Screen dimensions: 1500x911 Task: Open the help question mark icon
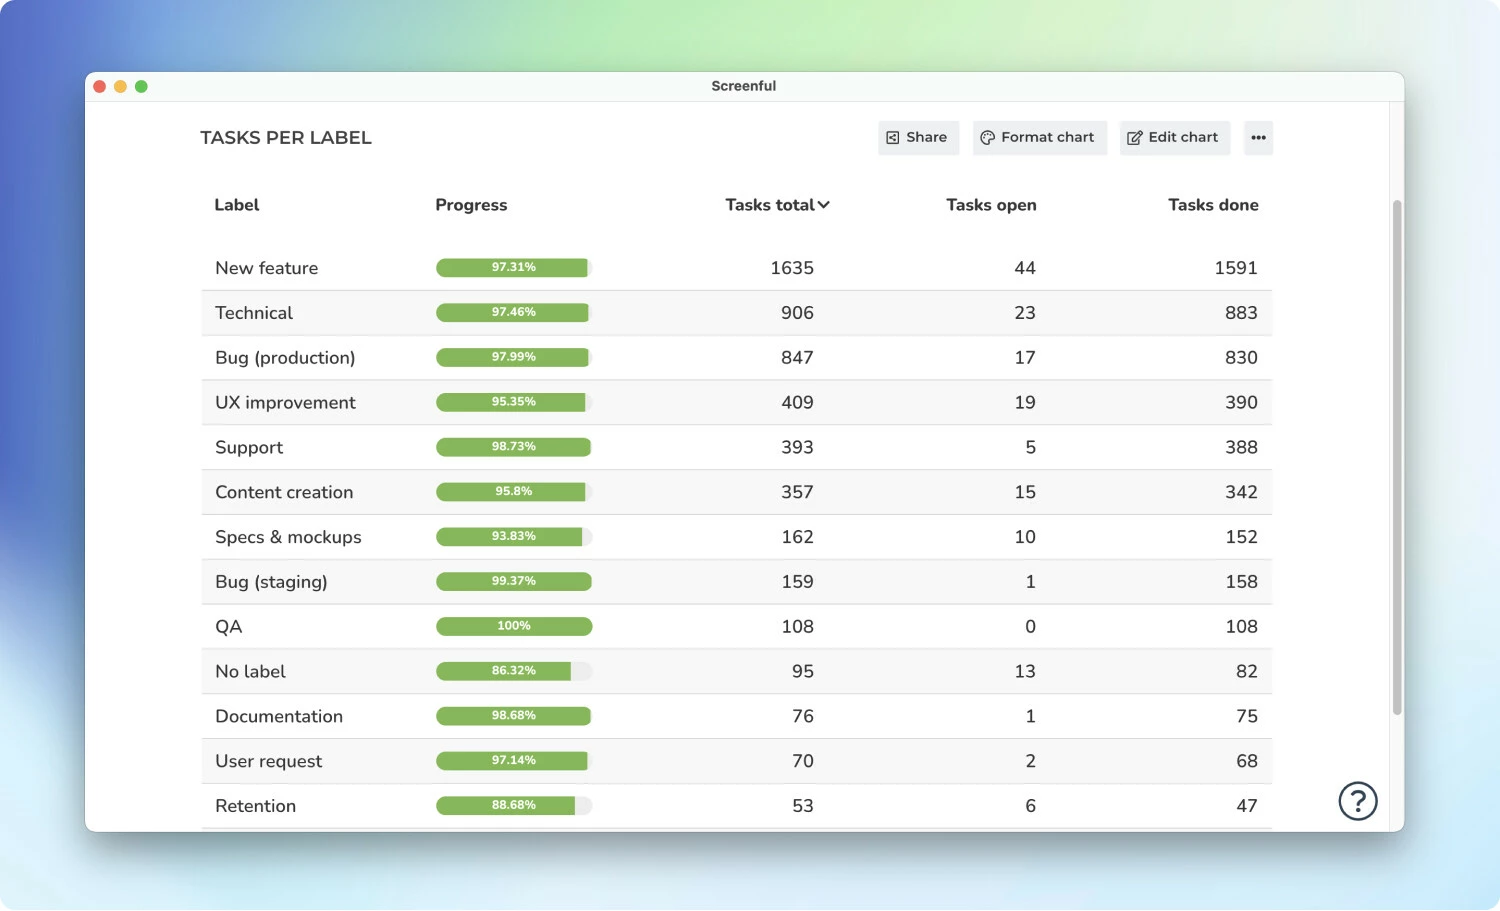(1358, 801)
